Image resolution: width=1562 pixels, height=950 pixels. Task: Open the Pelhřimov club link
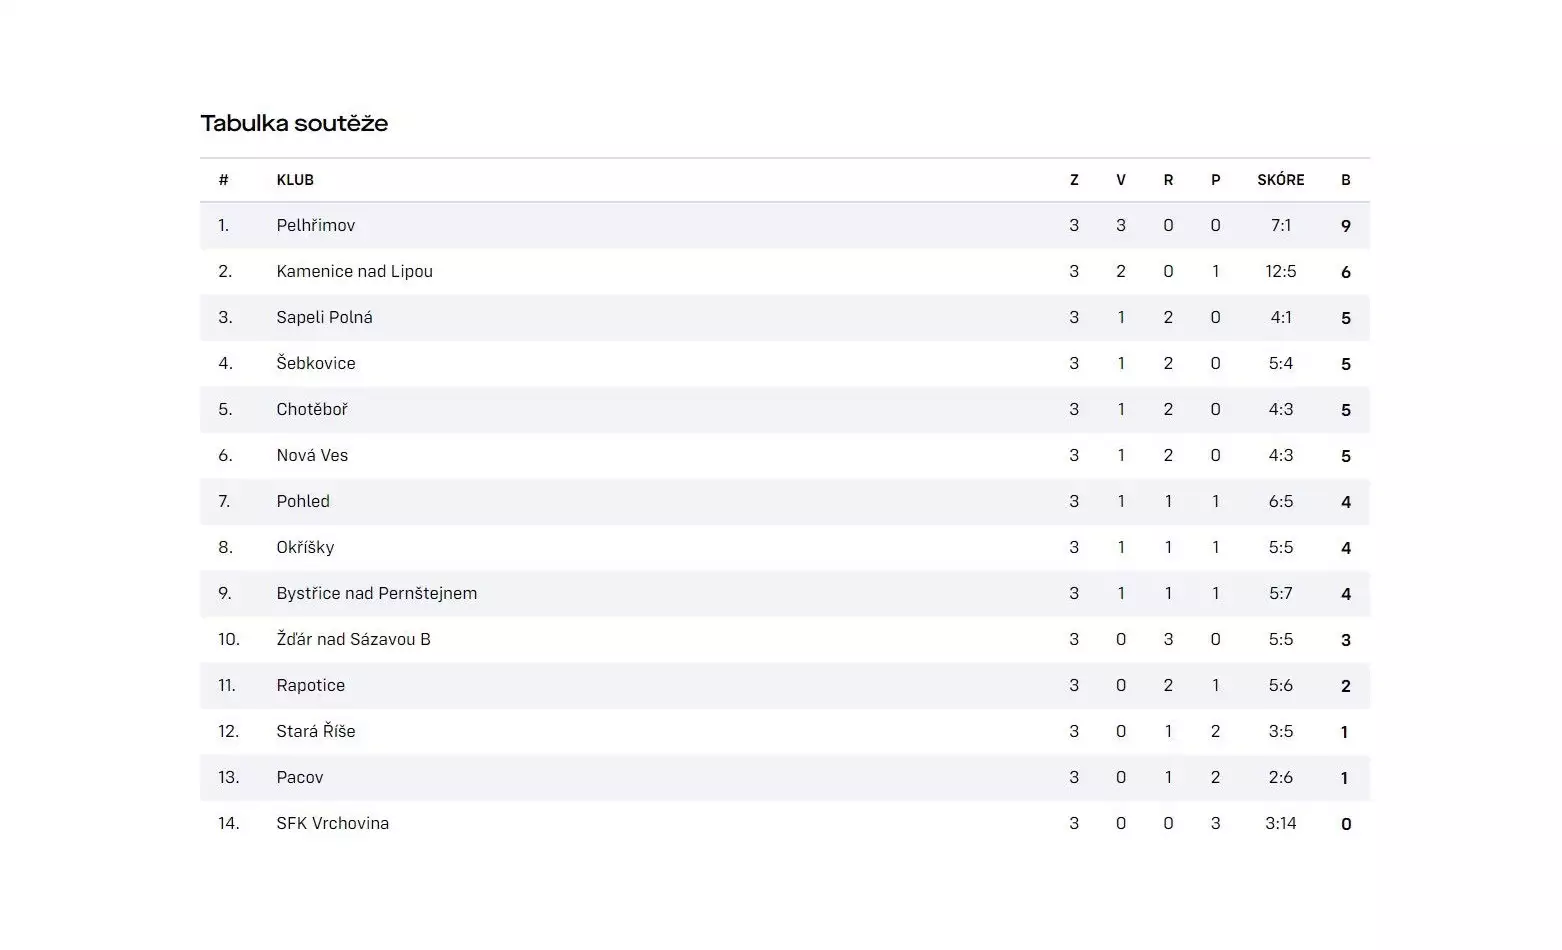[316, 225]
